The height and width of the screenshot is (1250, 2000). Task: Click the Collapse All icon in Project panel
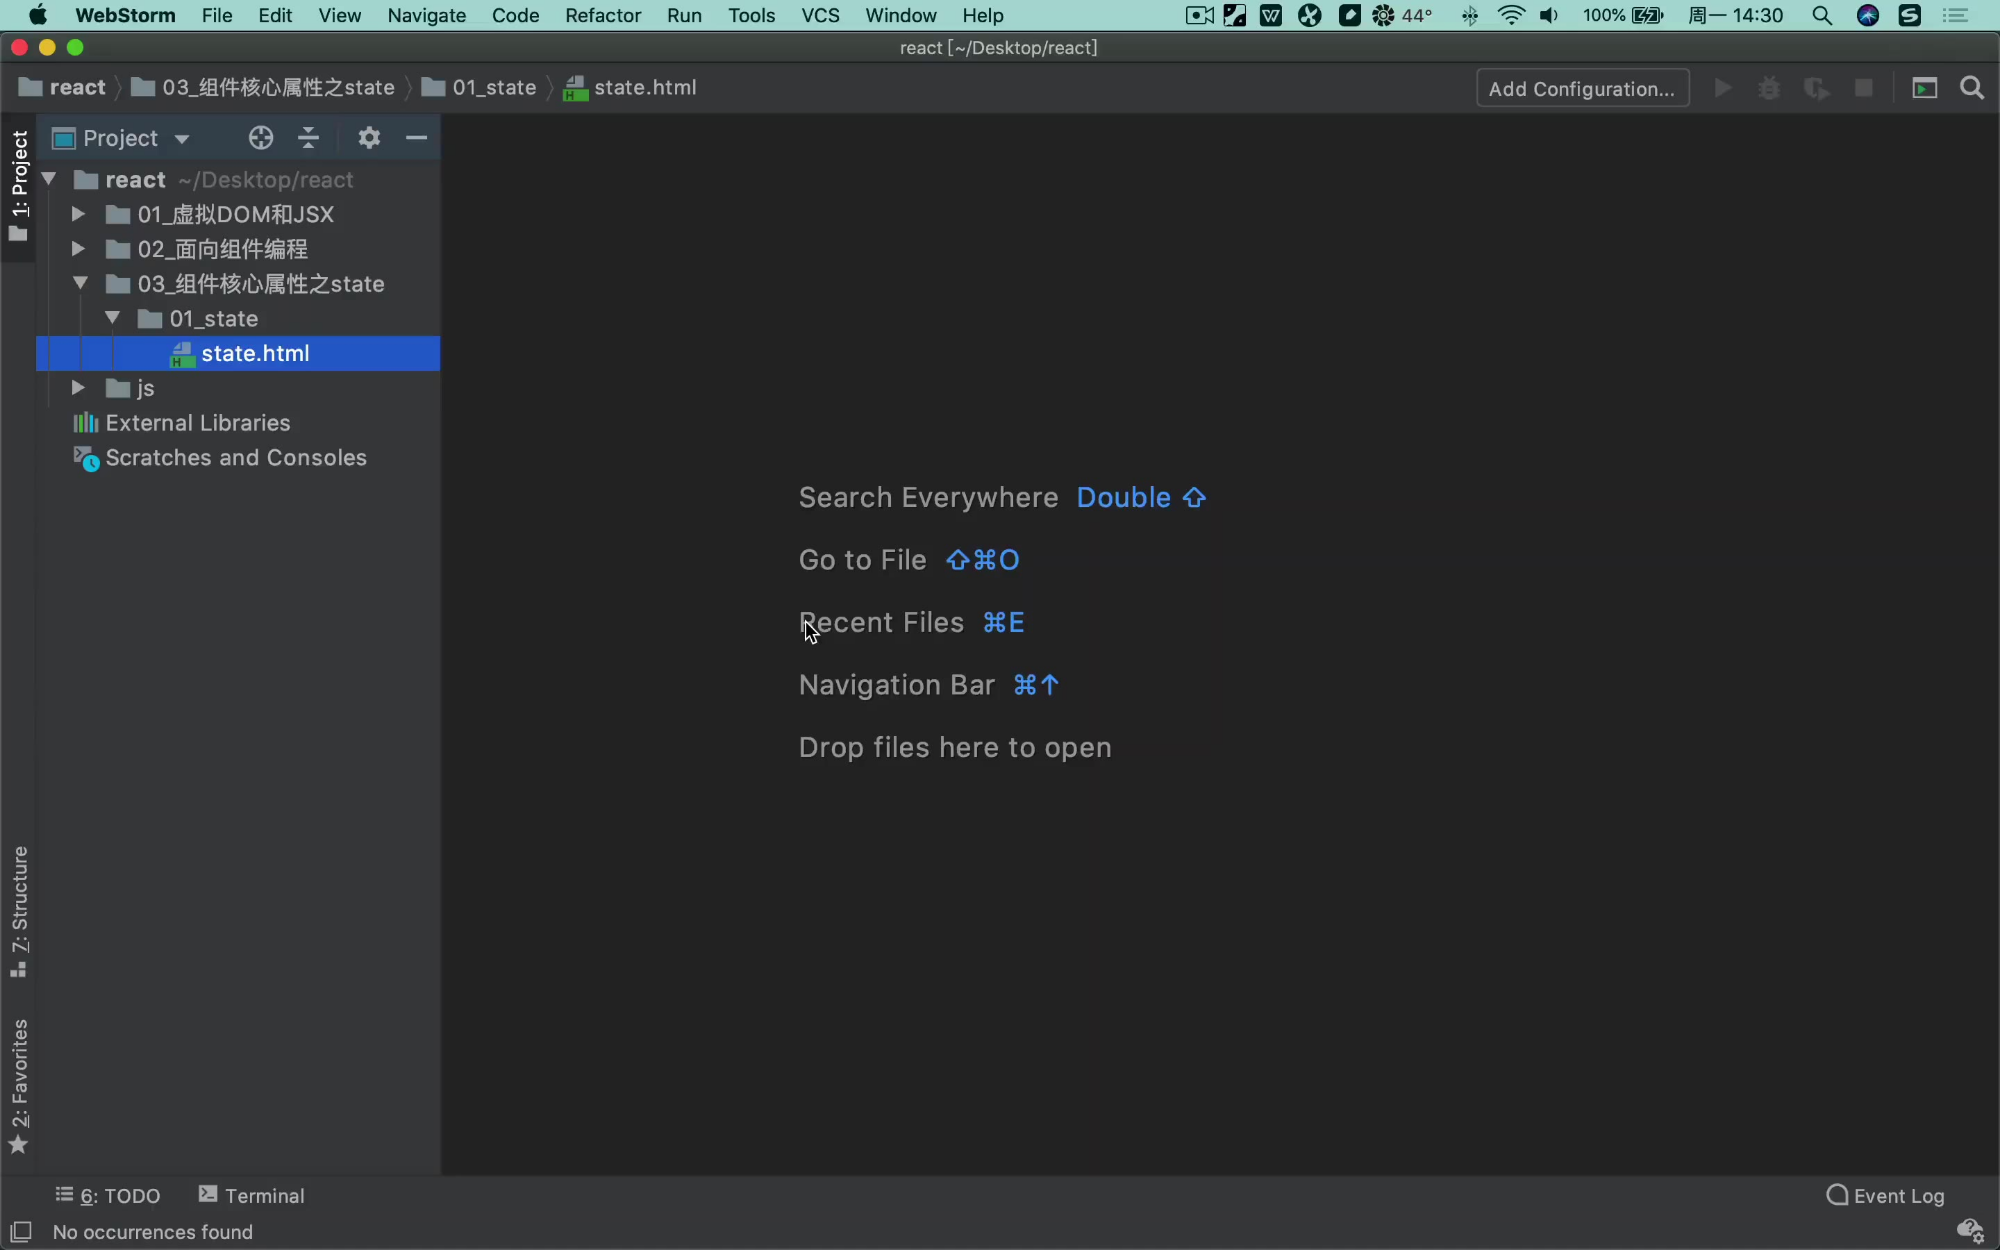tap(309, 138)
